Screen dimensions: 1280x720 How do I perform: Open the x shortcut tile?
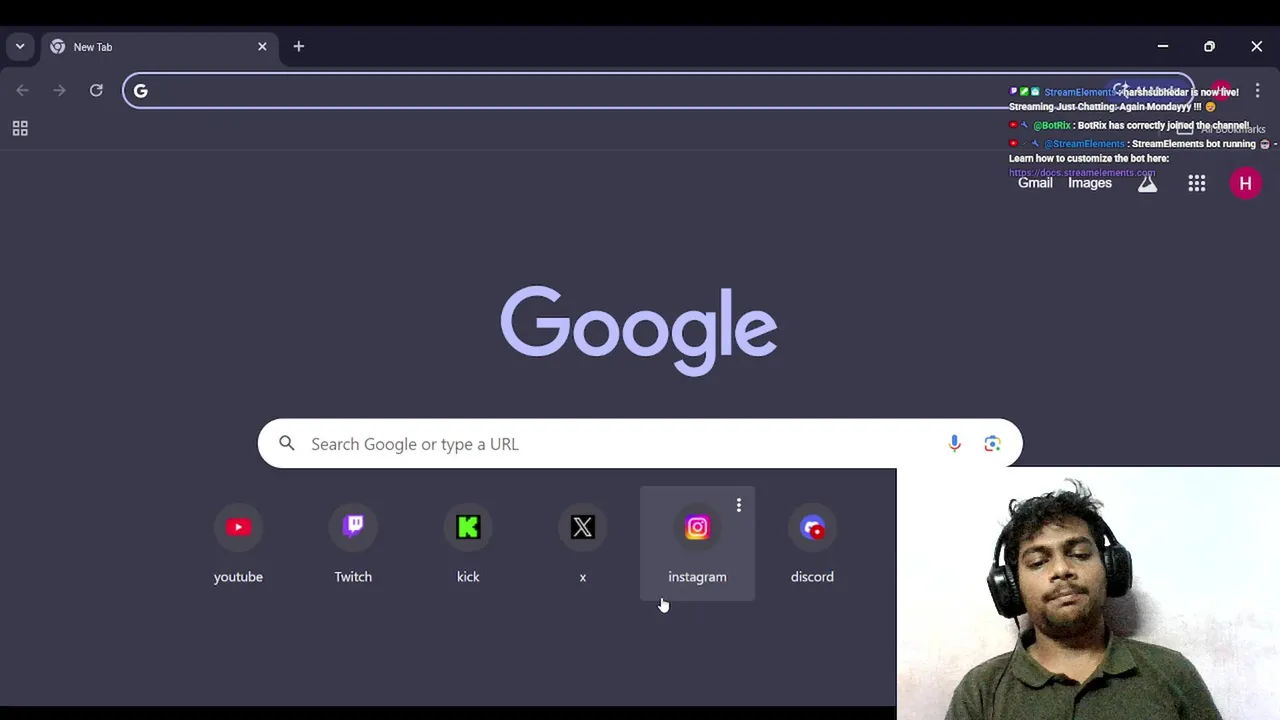pos(583,544)
